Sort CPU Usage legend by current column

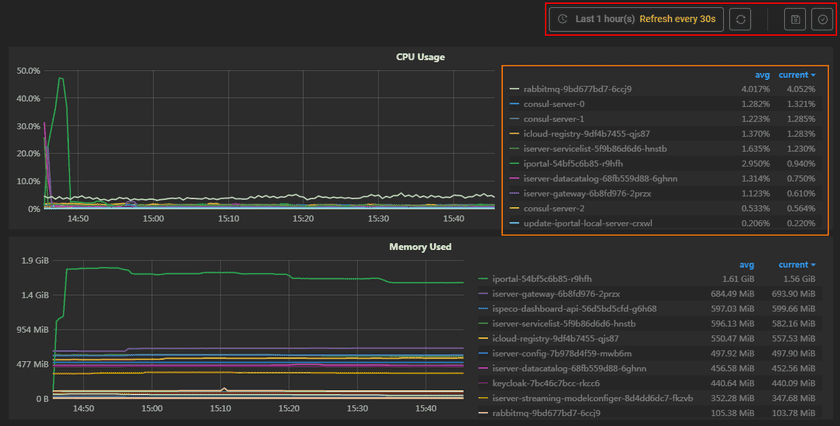click(796, 75)
